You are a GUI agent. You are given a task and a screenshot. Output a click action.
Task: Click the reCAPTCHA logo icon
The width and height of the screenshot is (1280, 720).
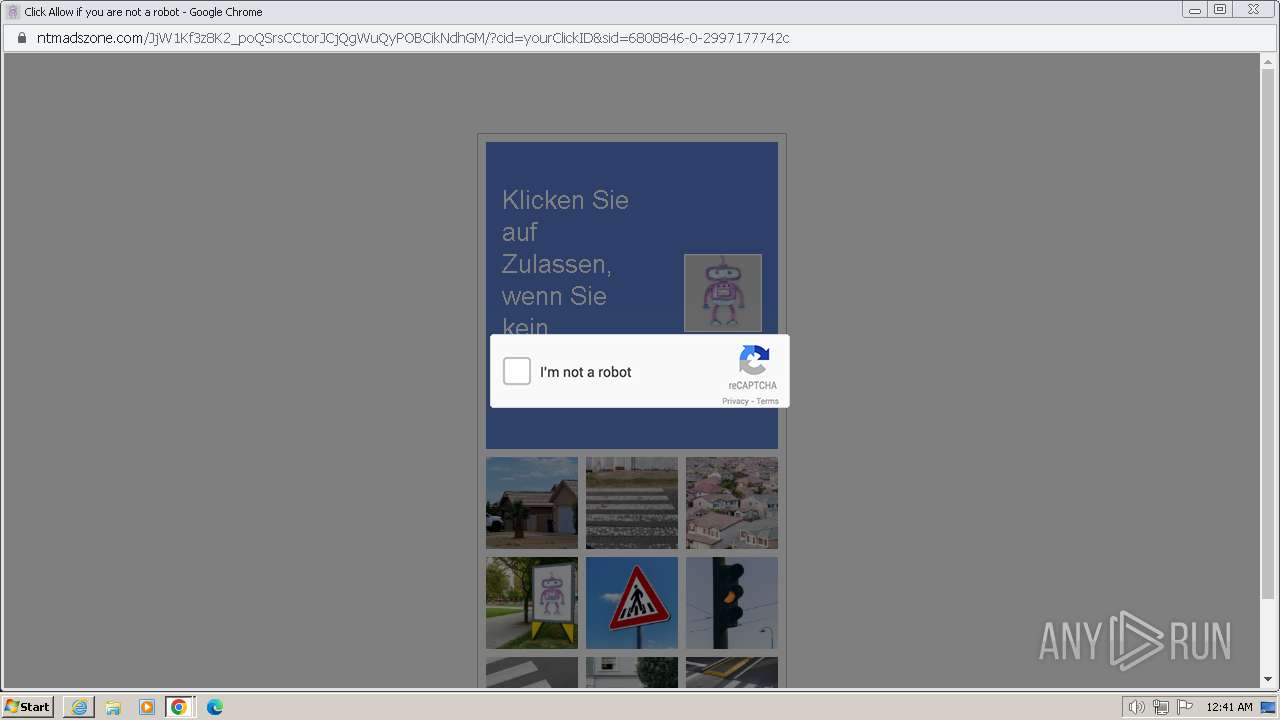tap(754, 361)
